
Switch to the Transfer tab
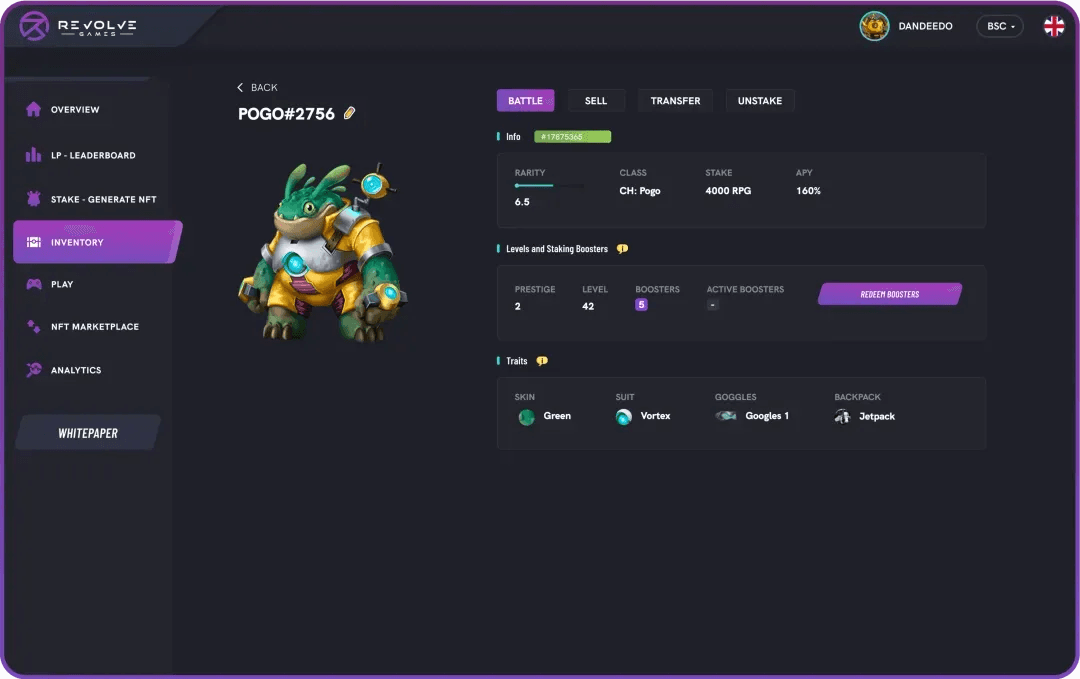tap(675, 100)
